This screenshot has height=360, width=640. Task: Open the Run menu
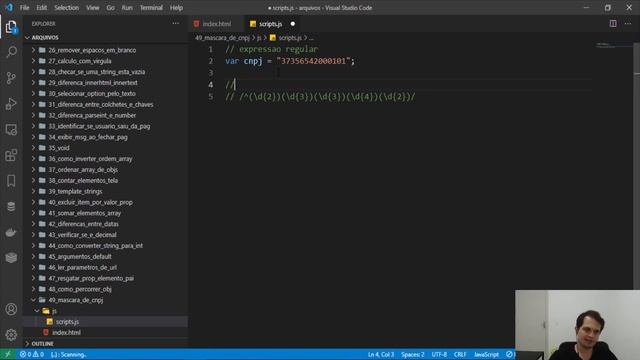127,7
